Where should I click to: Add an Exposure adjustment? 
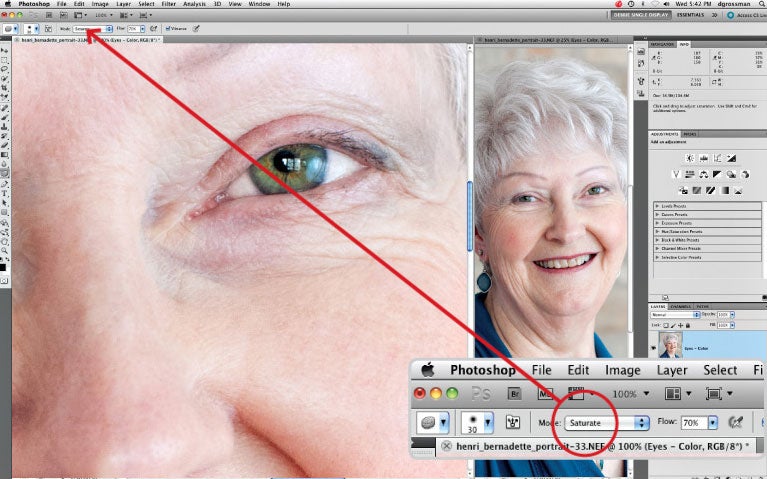coord(731,158)
